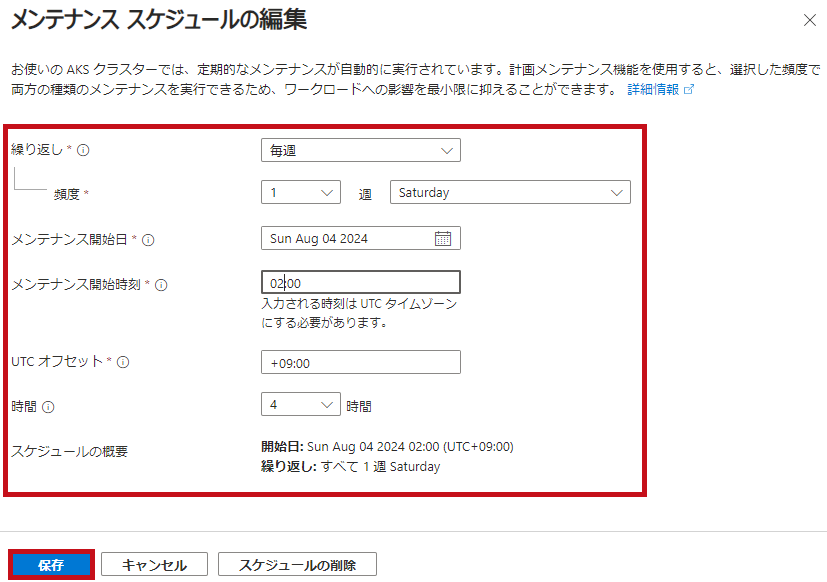The image size is (827, 582).
Task: Click info icon next to 繰り返し label
Action: pyautogui.click(x=84, y=151)
